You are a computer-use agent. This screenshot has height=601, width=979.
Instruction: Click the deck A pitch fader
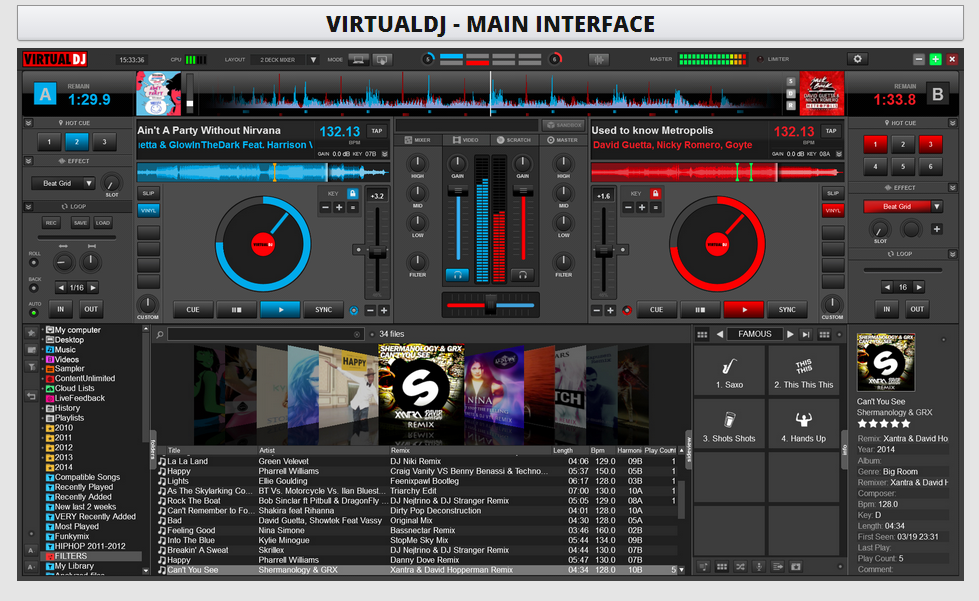[377, 252]
